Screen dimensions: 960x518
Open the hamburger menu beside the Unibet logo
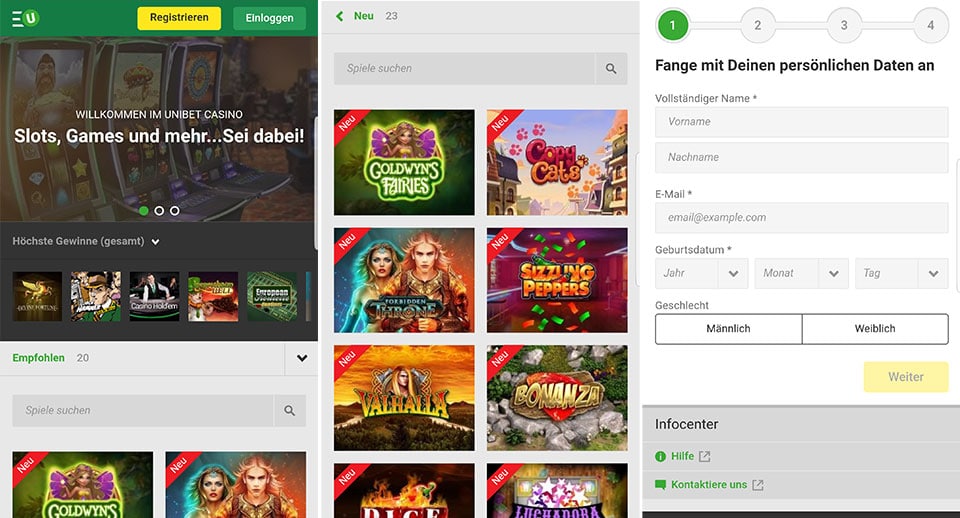17,18
